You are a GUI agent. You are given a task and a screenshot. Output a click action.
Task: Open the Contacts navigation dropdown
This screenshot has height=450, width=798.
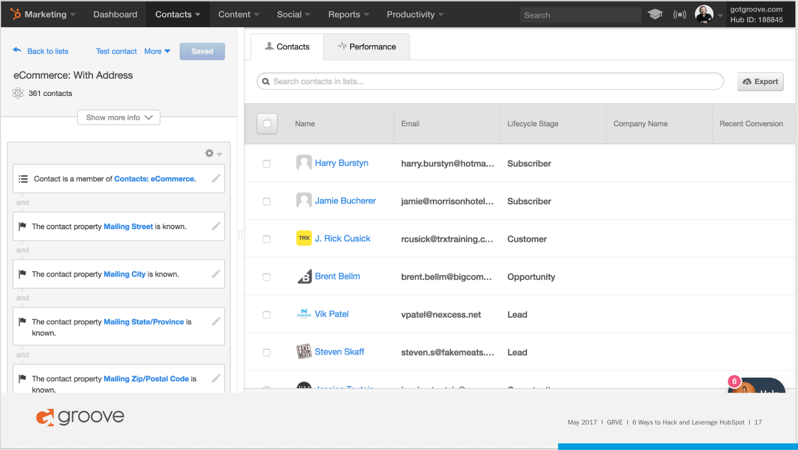(178, 14)
